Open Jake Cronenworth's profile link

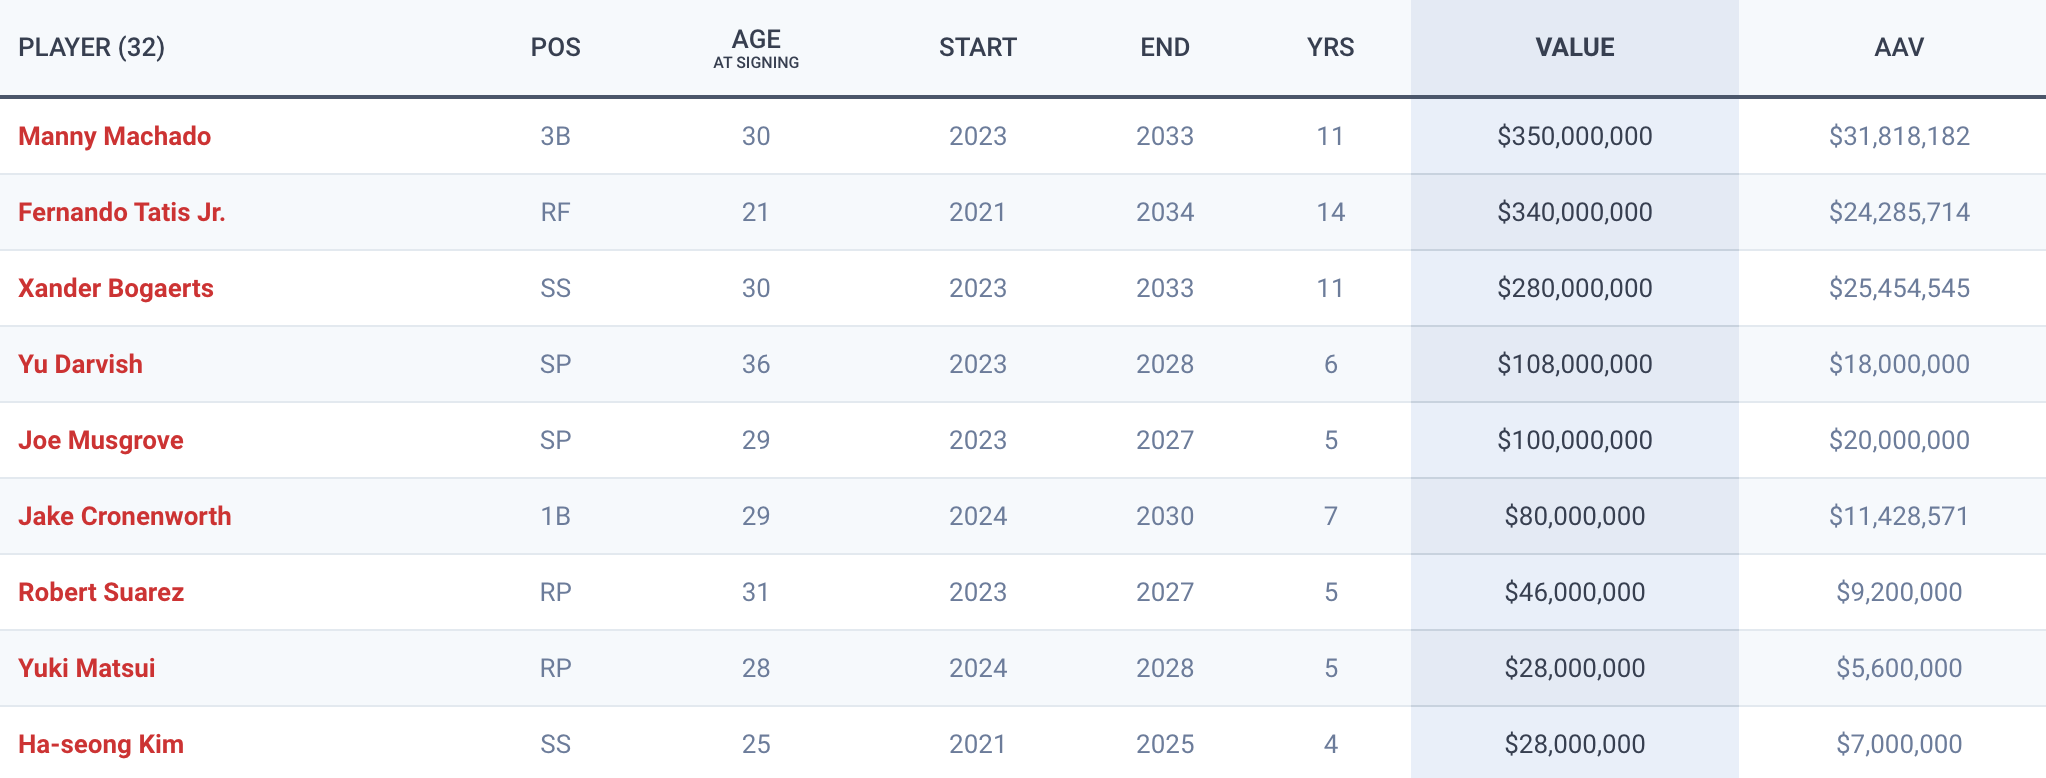click(125, 516)
